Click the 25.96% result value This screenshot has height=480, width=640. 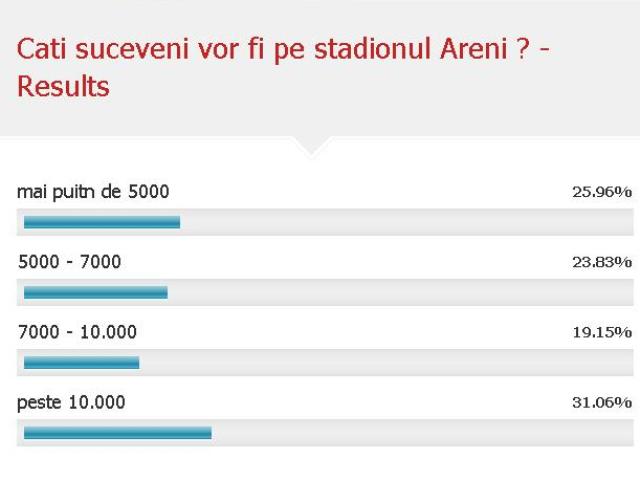(602, 192)
